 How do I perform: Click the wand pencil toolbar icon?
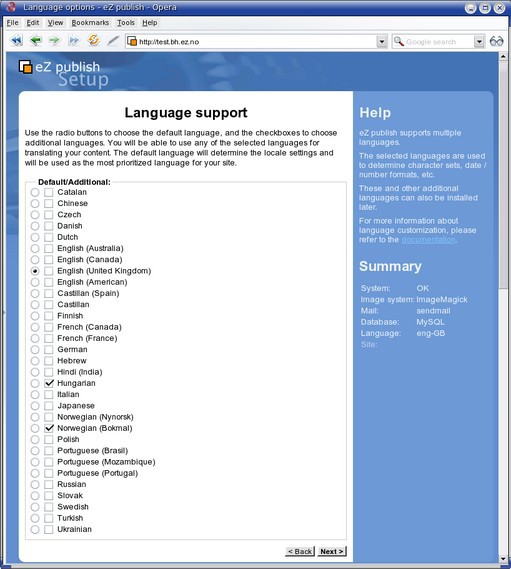click(113, 41)
